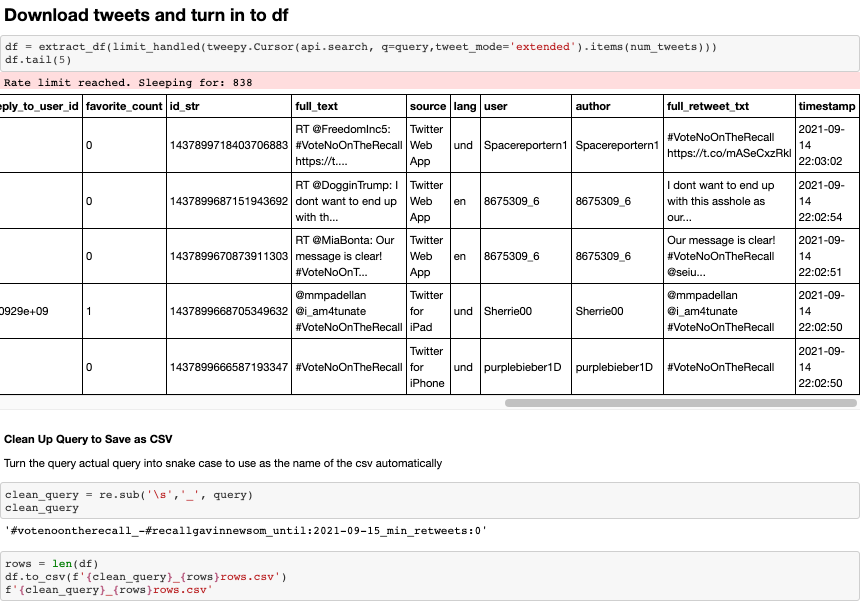Click the extract_df code cell
865x606 pixels.
point(430,53)
